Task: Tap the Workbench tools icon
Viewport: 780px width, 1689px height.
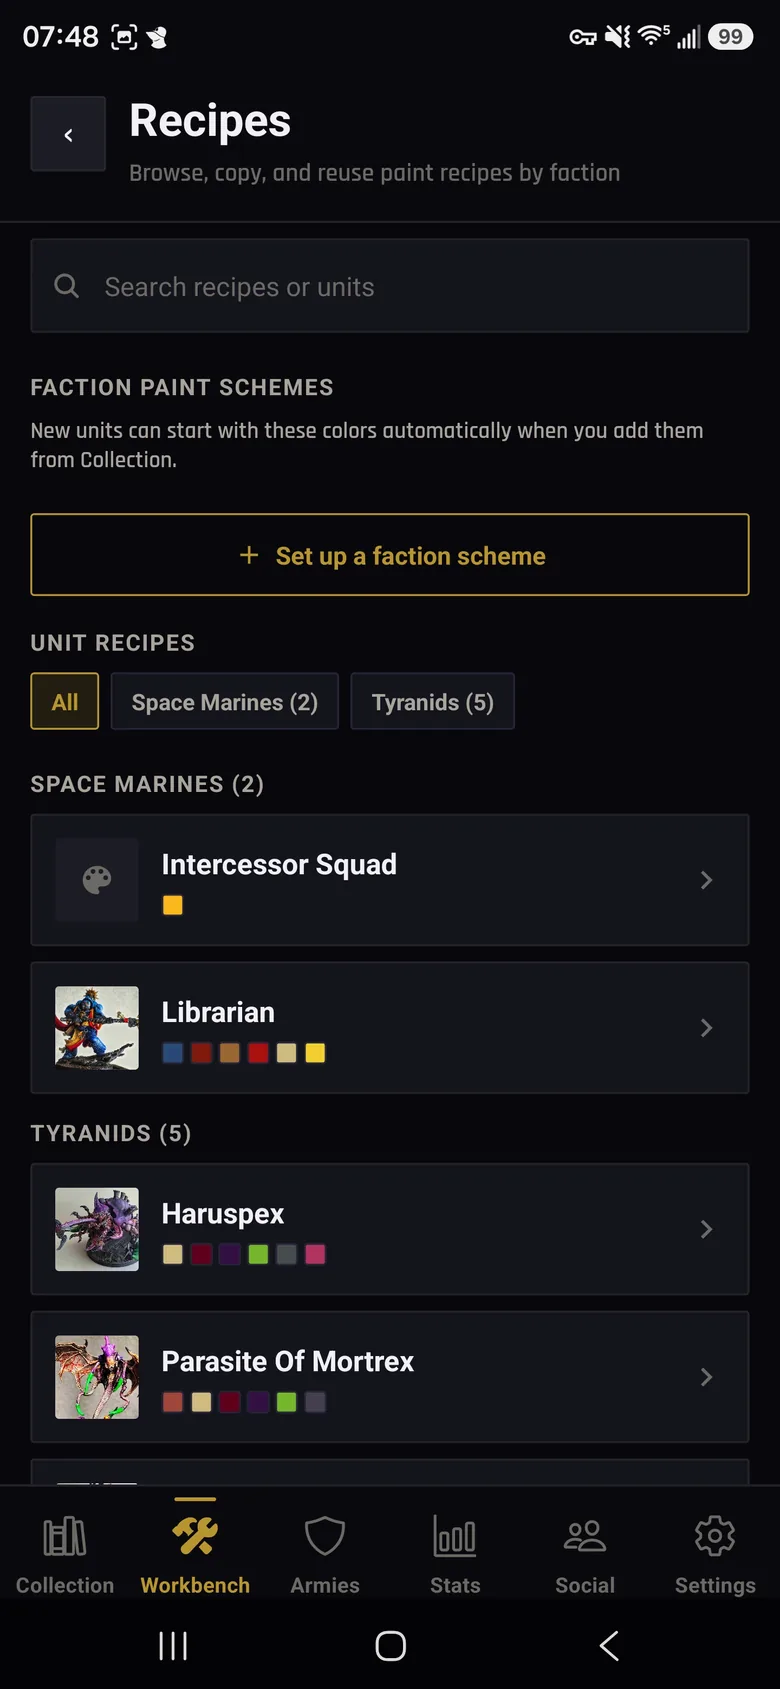Action: [x=195, y=1536]
